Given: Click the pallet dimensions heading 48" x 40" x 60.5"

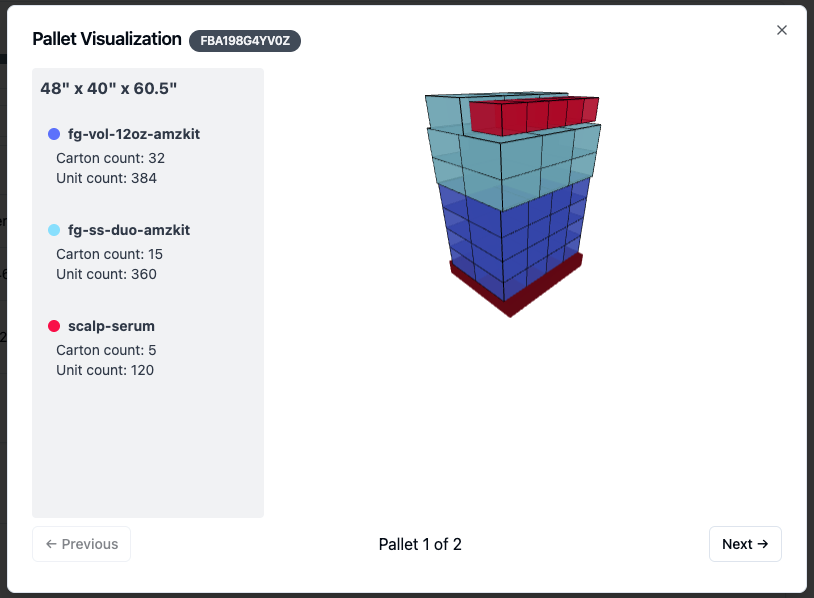Looking at the screenshot, I should tap(108, 88).
